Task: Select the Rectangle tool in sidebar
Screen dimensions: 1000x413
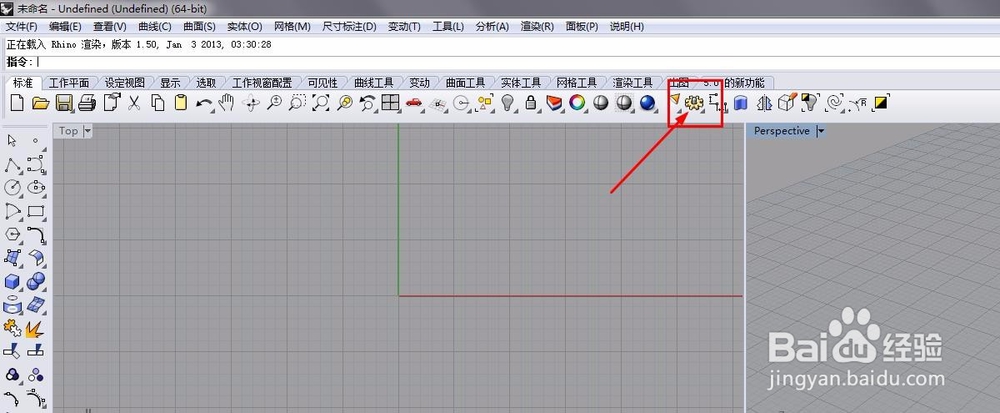Action: tap(36, 211)
